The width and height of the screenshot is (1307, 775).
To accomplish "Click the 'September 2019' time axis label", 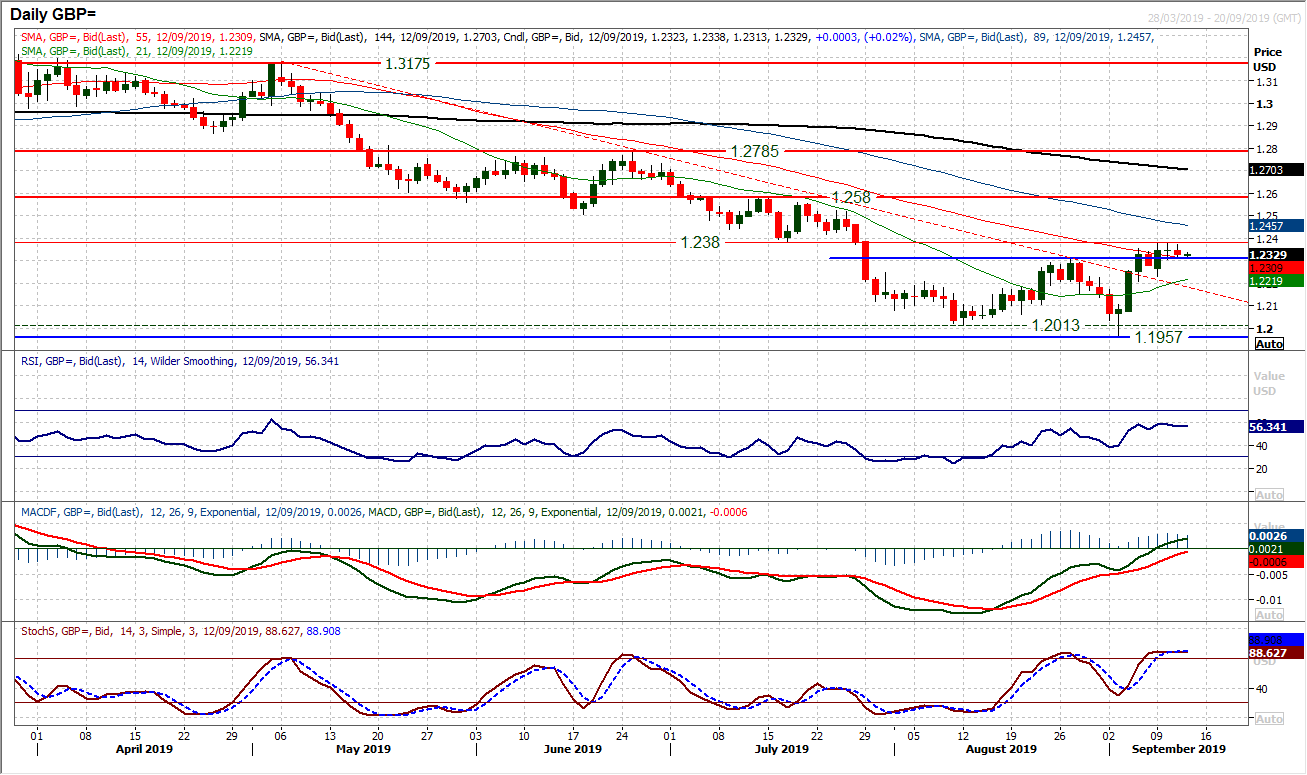I will tap(1180, 748).
